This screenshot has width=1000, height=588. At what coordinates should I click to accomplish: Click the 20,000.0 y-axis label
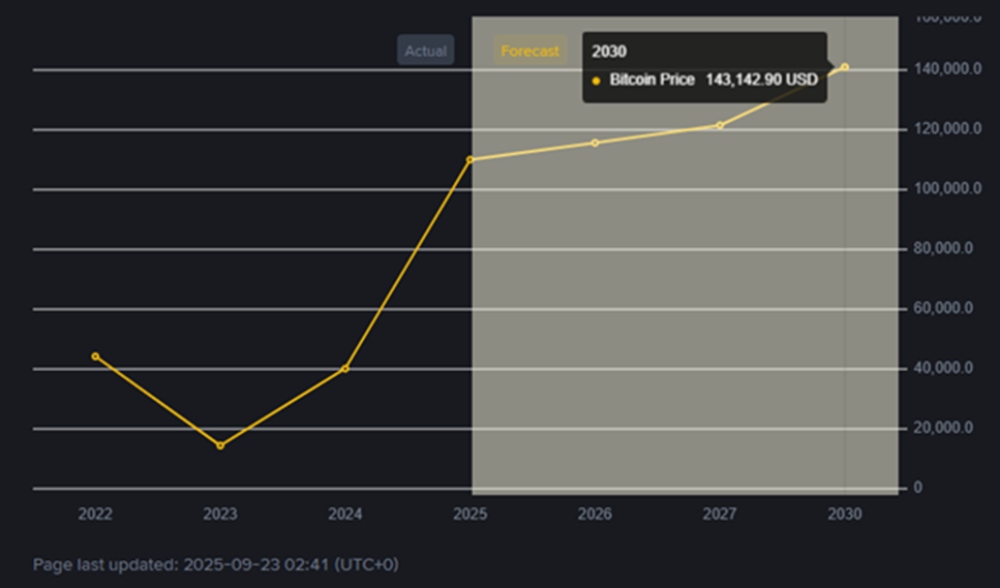click(943, 428)
